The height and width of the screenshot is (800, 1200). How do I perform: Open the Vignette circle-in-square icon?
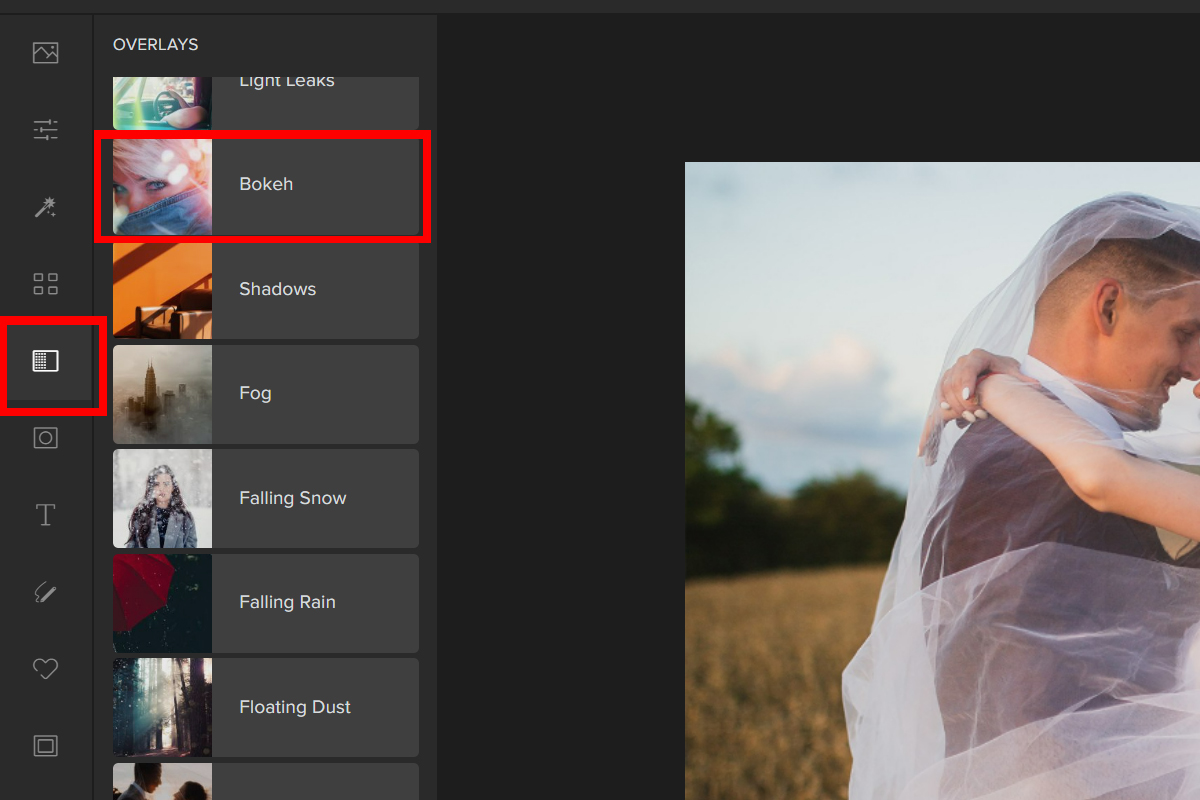click(46, 438)
